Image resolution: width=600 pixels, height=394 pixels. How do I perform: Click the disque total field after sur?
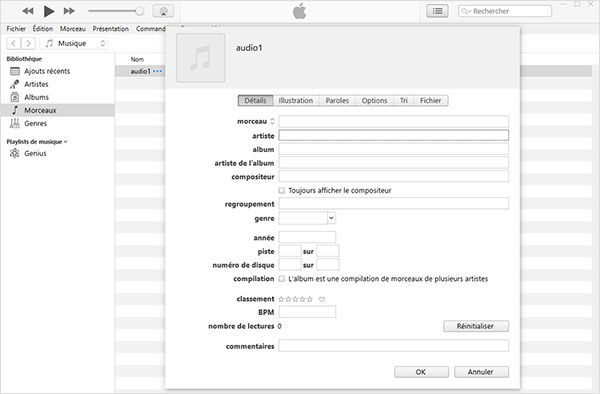(328, 265)
